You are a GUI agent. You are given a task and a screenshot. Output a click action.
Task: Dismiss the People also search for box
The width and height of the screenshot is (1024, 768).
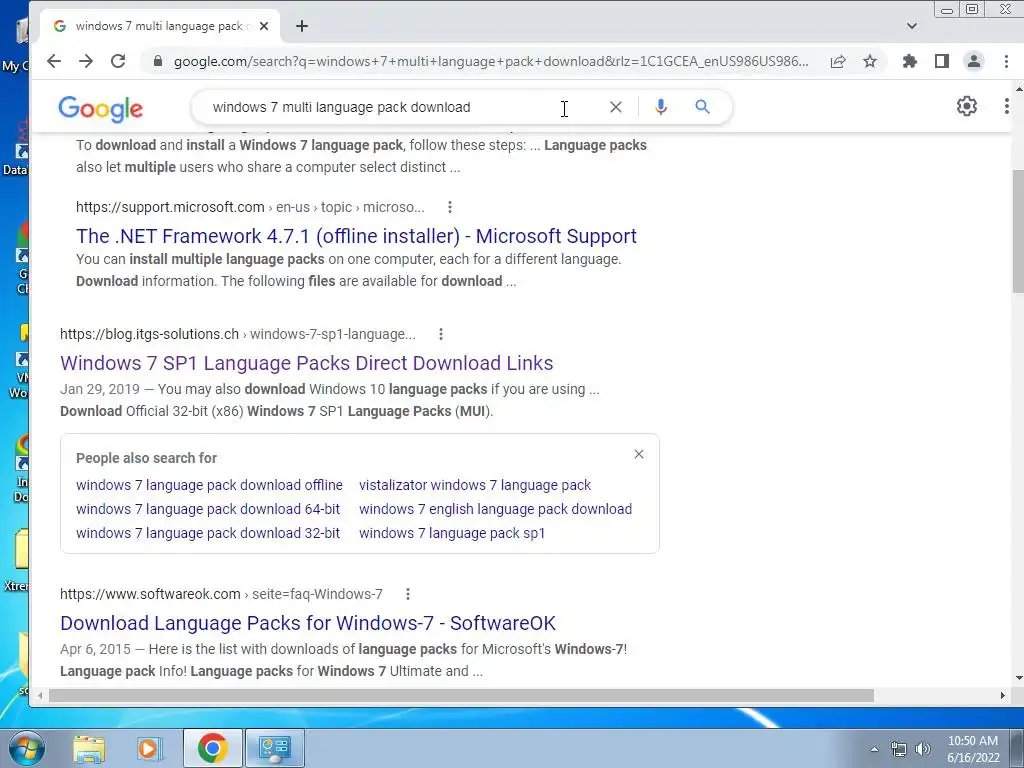(x=639, y=455)
